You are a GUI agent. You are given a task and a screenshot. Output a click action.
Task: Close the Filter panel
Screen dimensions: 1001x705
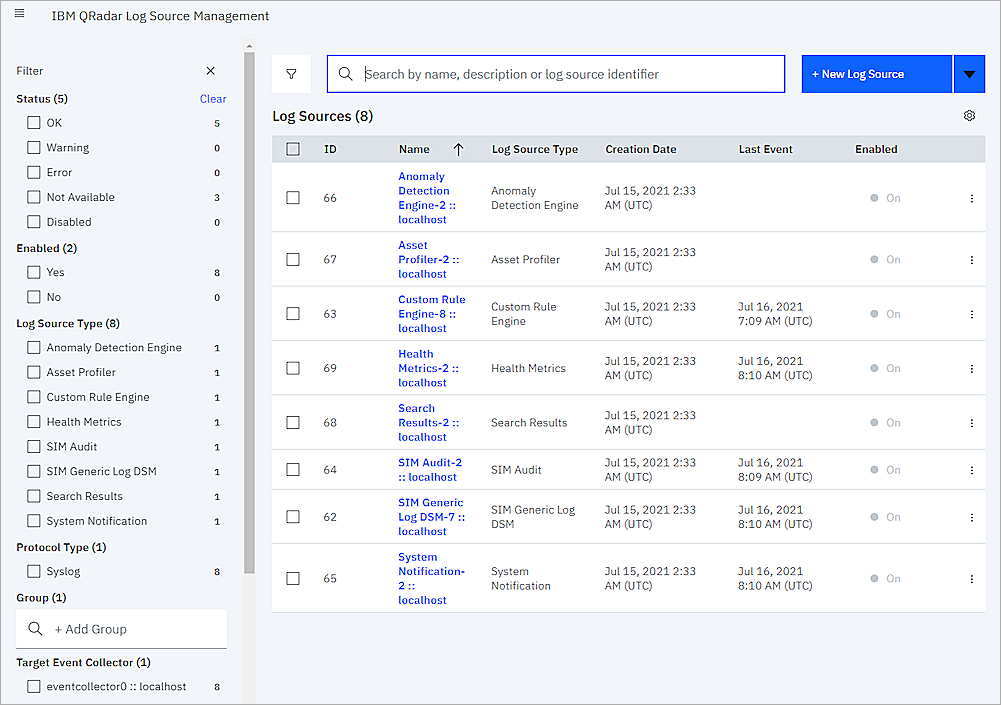tap(210, 71)
